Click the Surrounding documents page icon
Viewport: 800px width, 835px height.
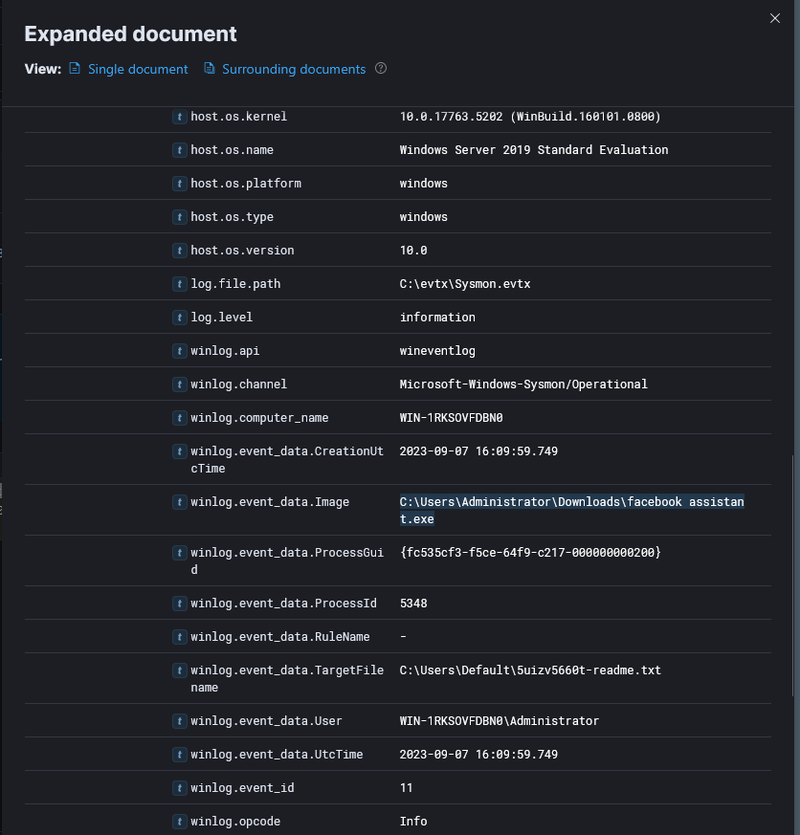pyautogui.click(x=209, y=69)
